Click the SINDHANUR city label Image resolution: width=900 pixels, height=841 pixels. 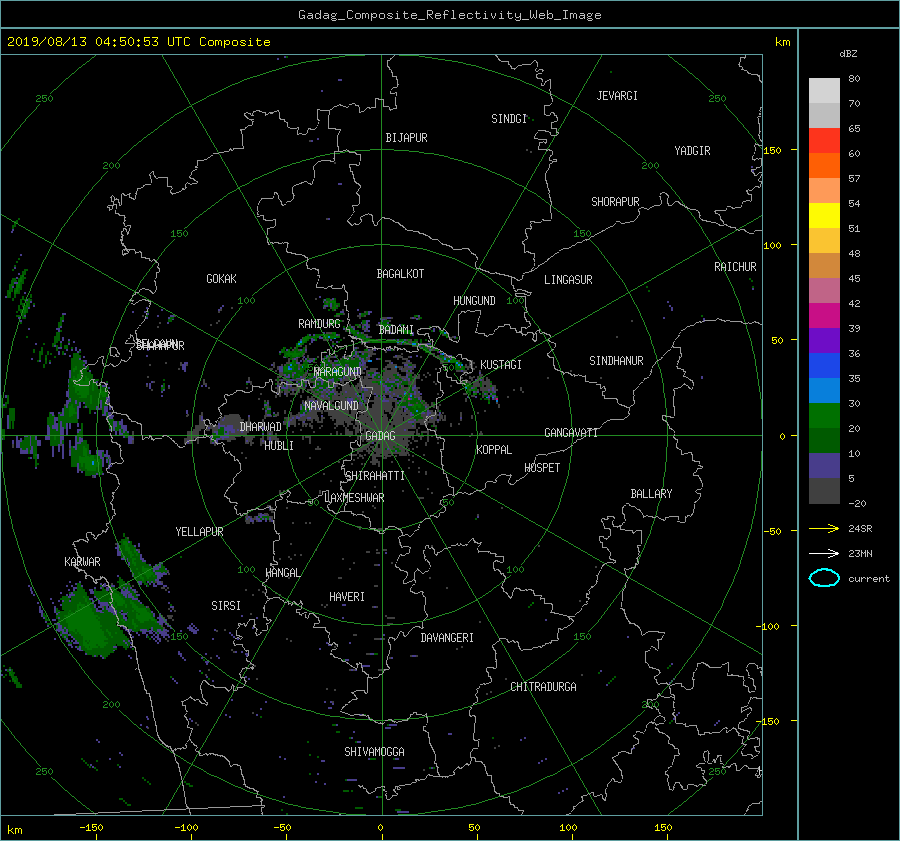coord(616,361)
